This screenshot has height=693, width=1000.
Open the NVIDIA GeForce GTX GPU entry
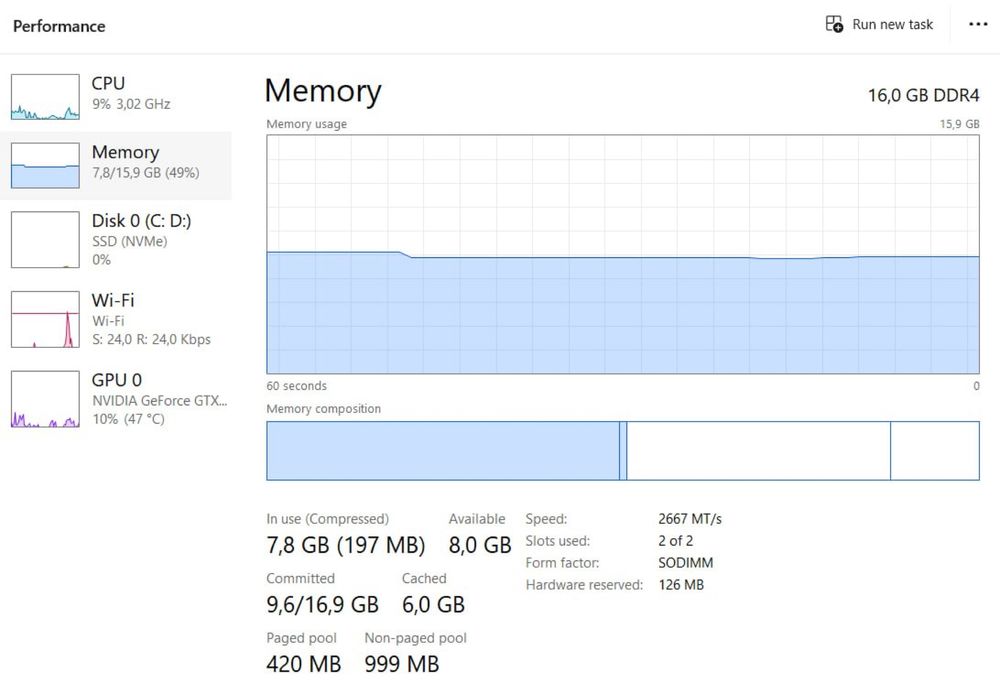[115, 398]
